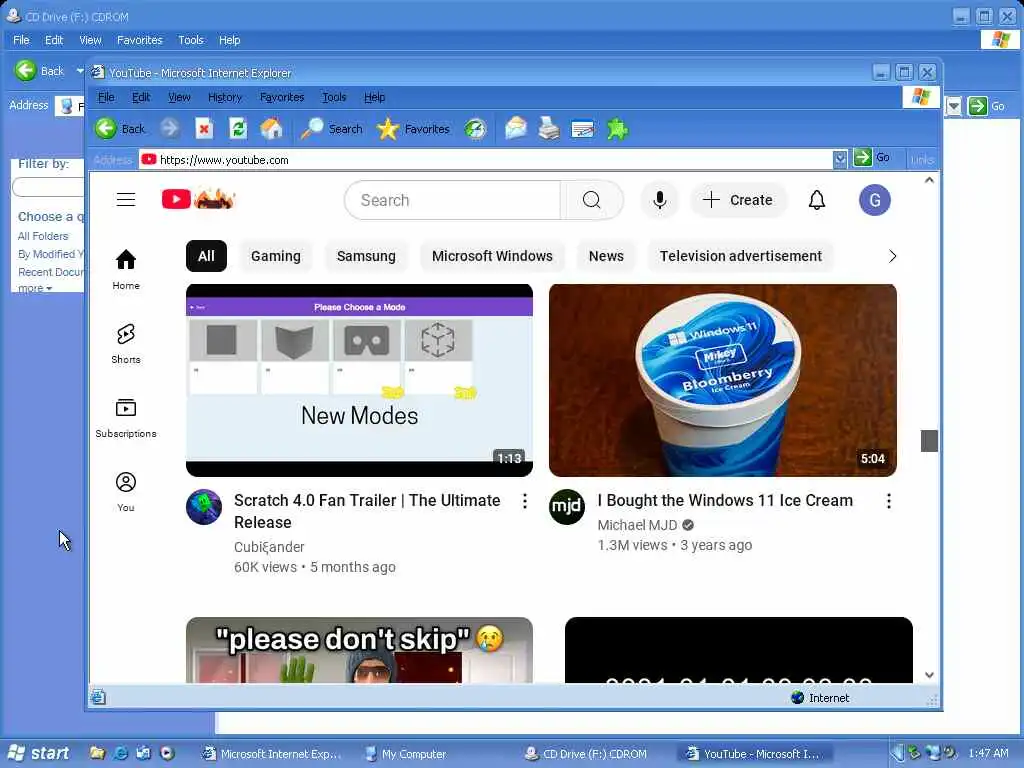The image size is (1024, 768).
Task: Stop page loading with red X icon
Action: click(x=204, y=129)
